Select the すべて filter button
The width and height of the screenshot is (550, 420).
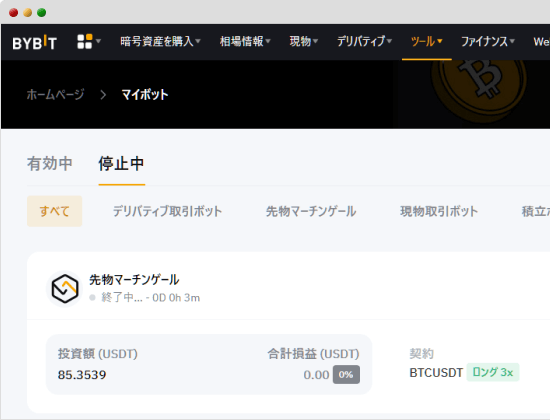pos(54,211)
